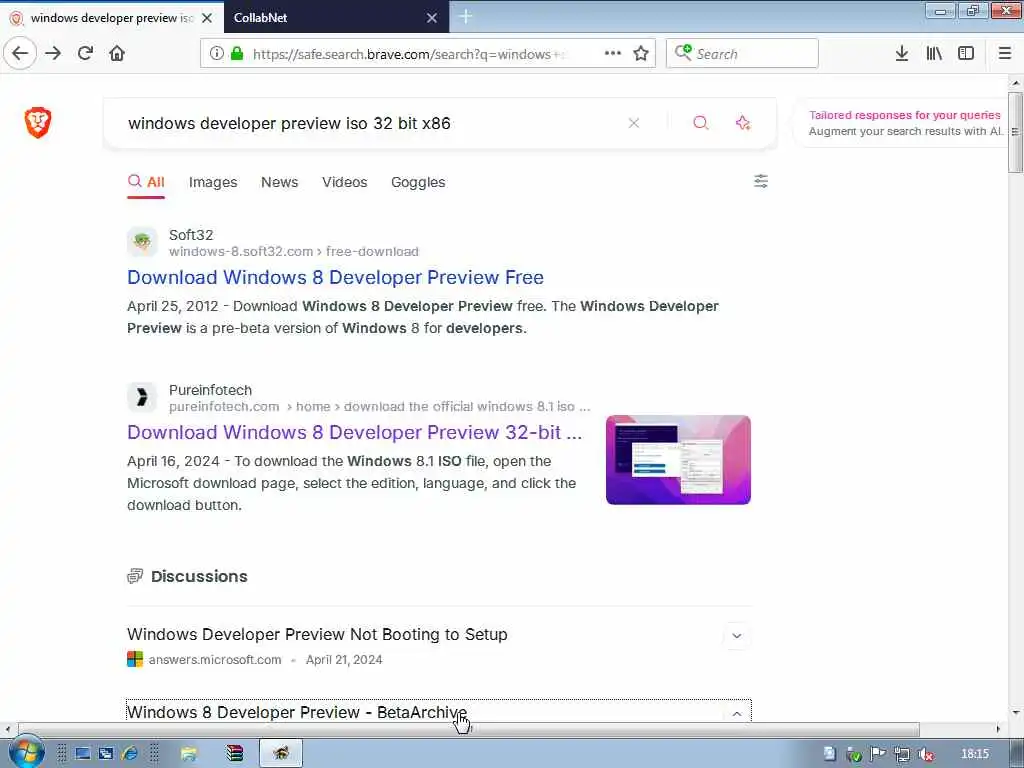
Task: Ask AI with the sparkle icon
Action: (x=743, y=123)
